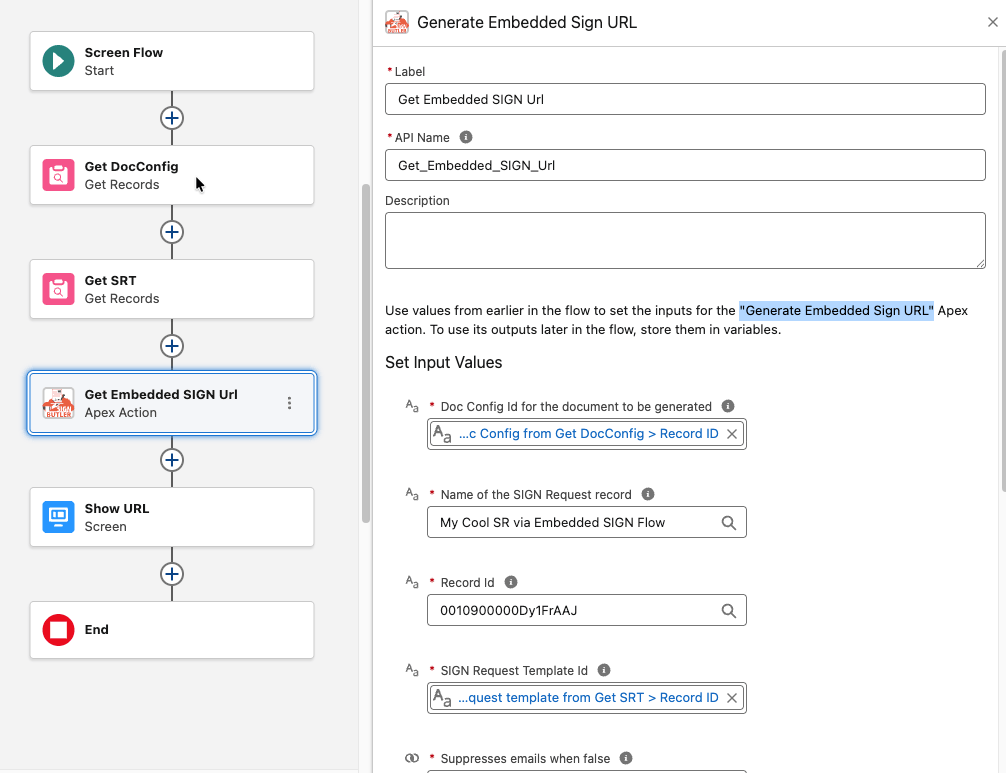This screenshot has height=773, width=1006.
Task: Show Doc Config Id info tooltip
Action: click(728, 406)
